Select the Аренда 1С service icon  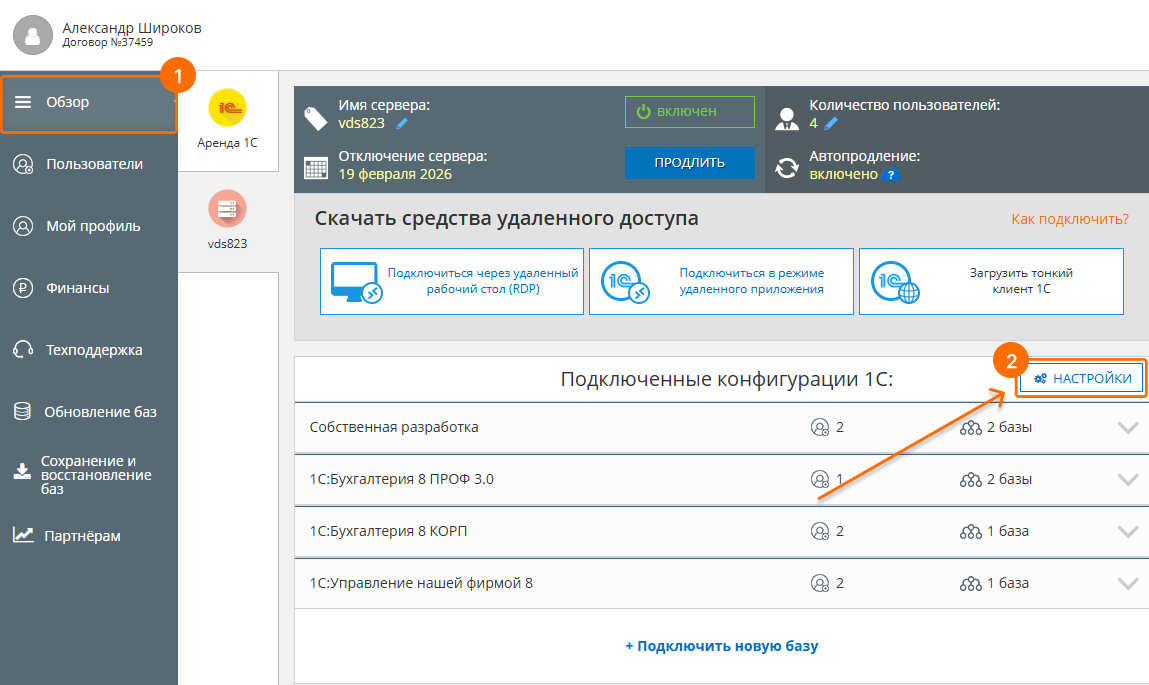(x=227, y=108)
